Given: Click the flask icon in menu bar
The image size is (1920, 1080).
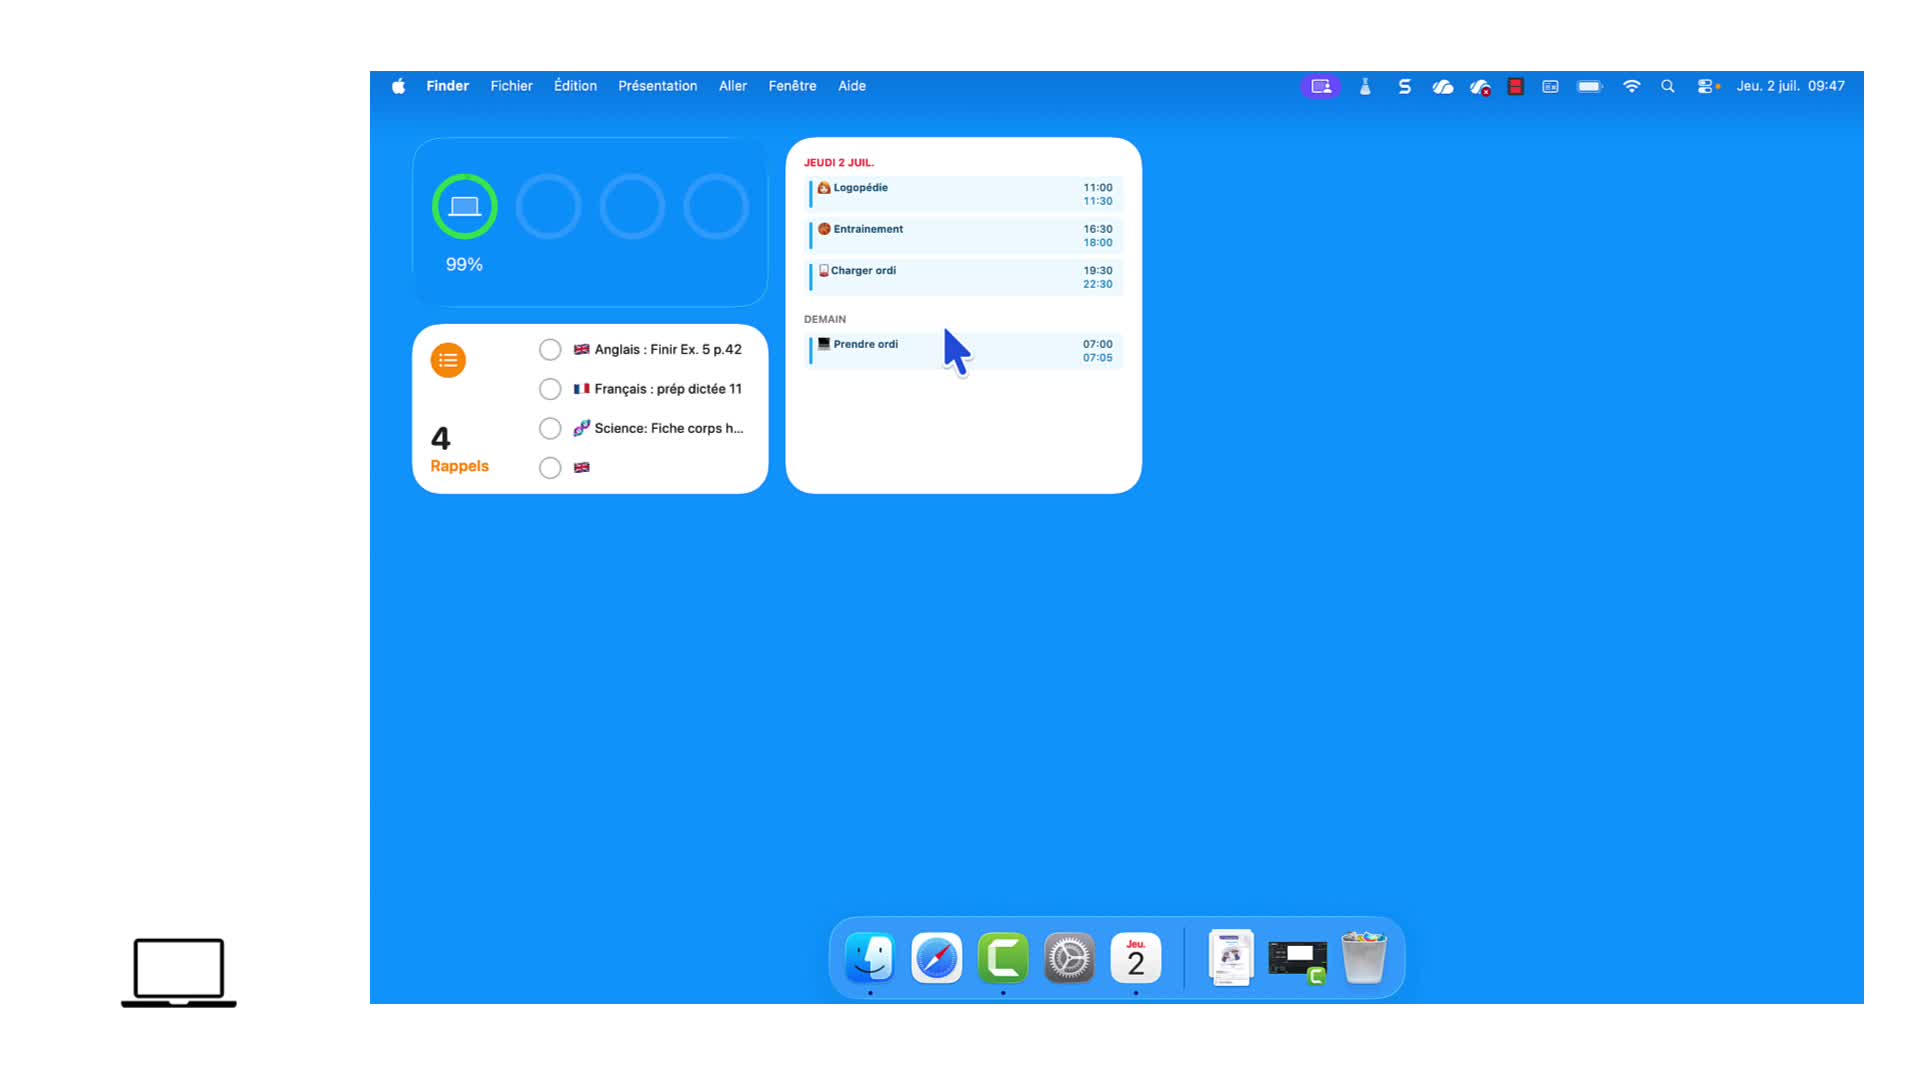Looking at the screenshot, I should click(1364, 86).
